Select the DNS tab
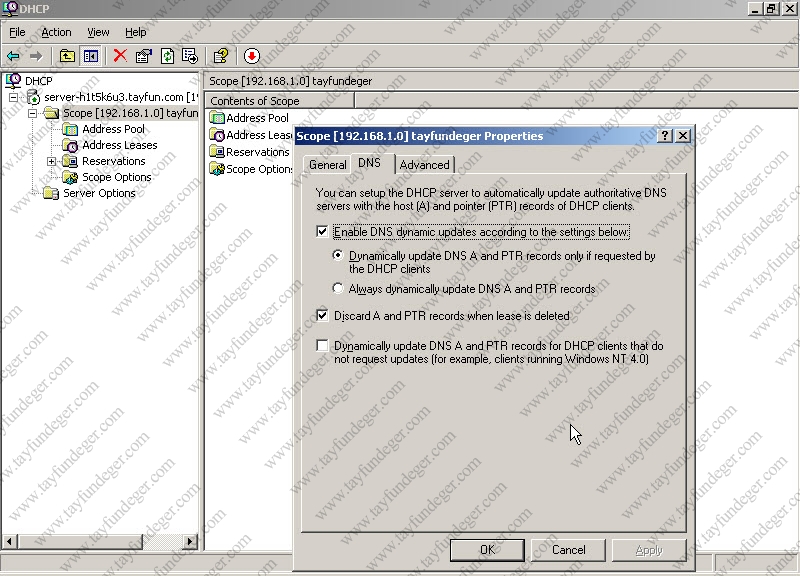Viewport: 800px width, 576px height. click(369, 163)
